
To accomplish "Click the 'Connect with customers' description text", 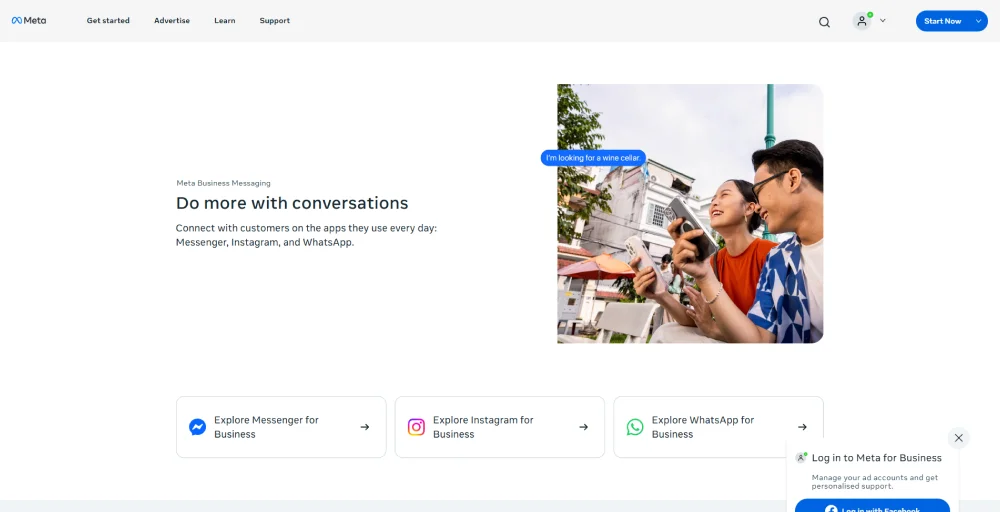I will (x=306, y=235).
